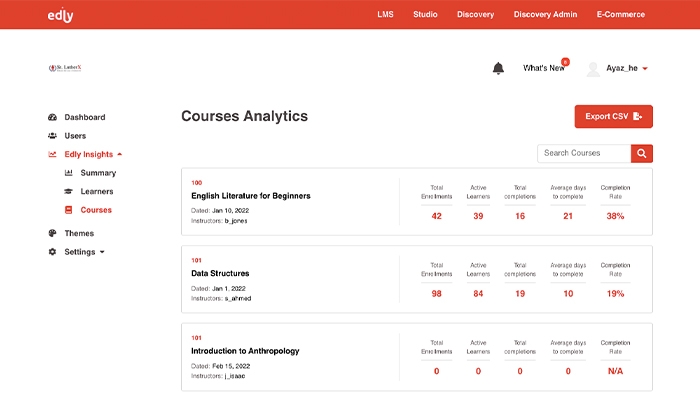This screenshot has width=700, height=400.
Task: Click the user avatar icon
Action: point(593,69)
